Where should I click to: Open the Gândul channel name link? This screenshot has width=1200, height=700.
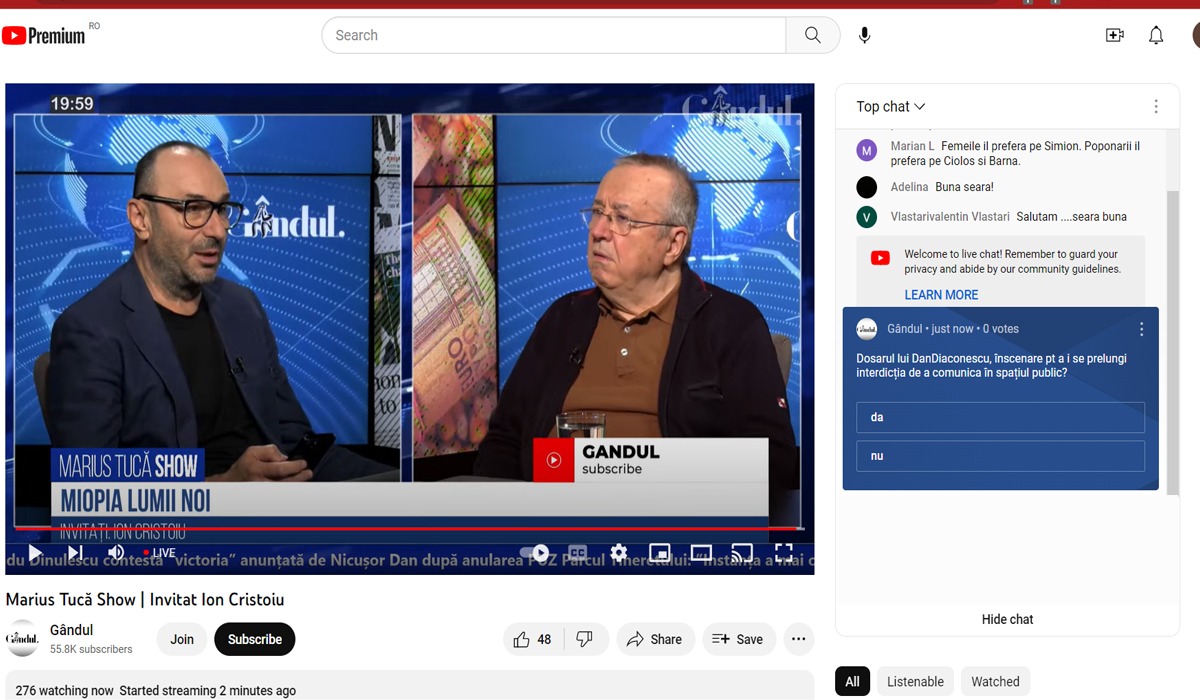pyautogui.click(x=72, y=630)
